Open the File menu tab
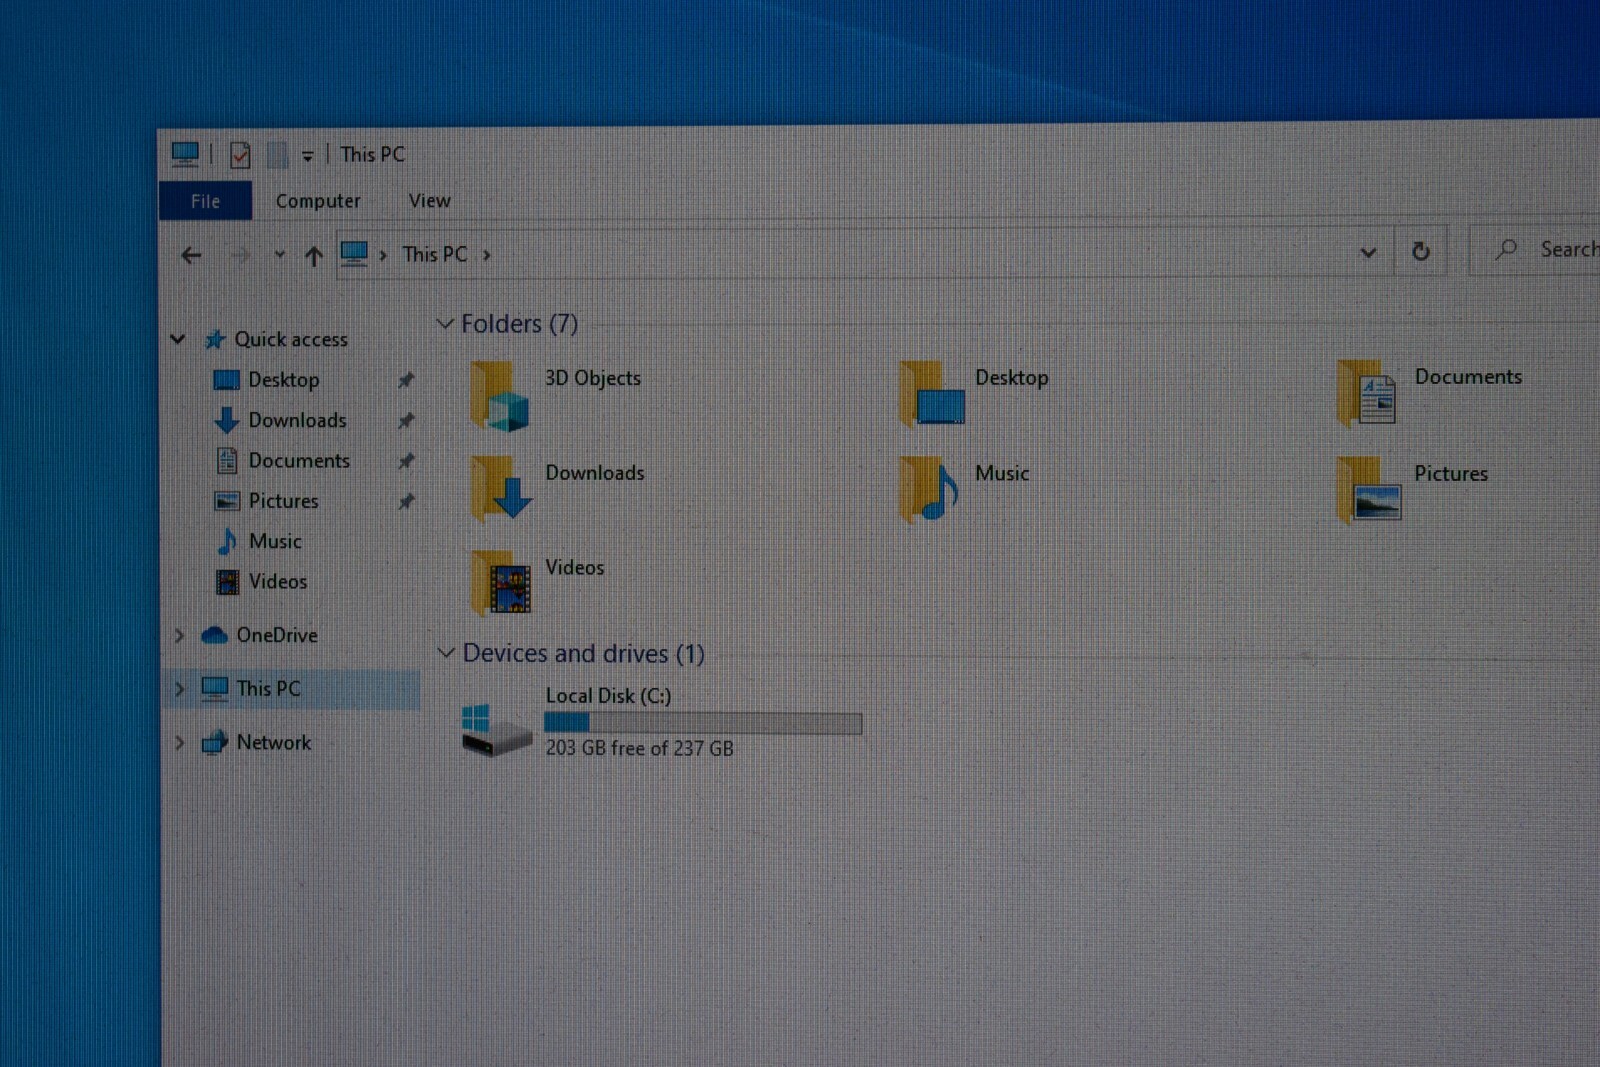This screenshot has width=1600, height=1067. pos(205,201)
